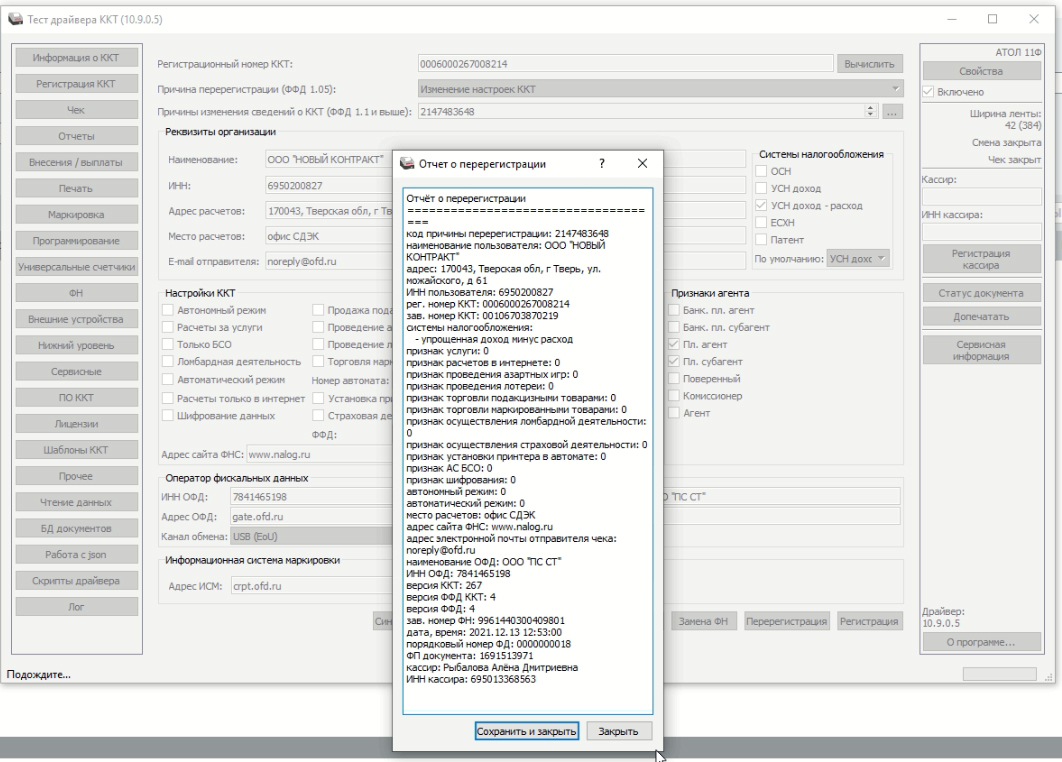Toggle the Автономный режим checkbox
1062x762 pixels.
[168, 310]
